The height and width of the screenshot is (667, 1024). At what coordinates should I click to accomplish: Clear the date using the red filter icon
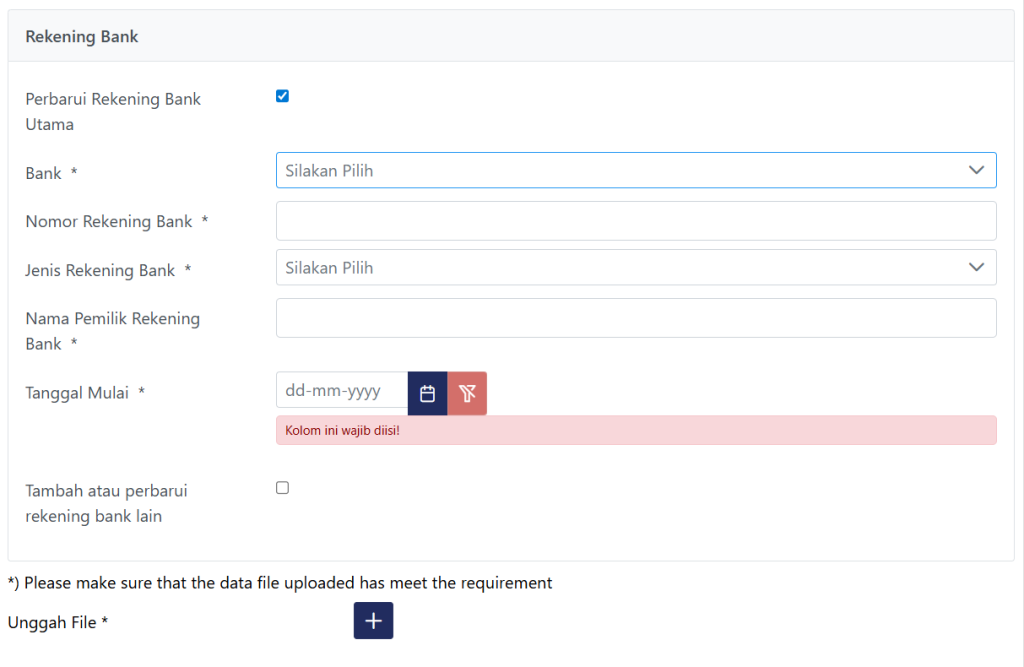click(467, 393)
